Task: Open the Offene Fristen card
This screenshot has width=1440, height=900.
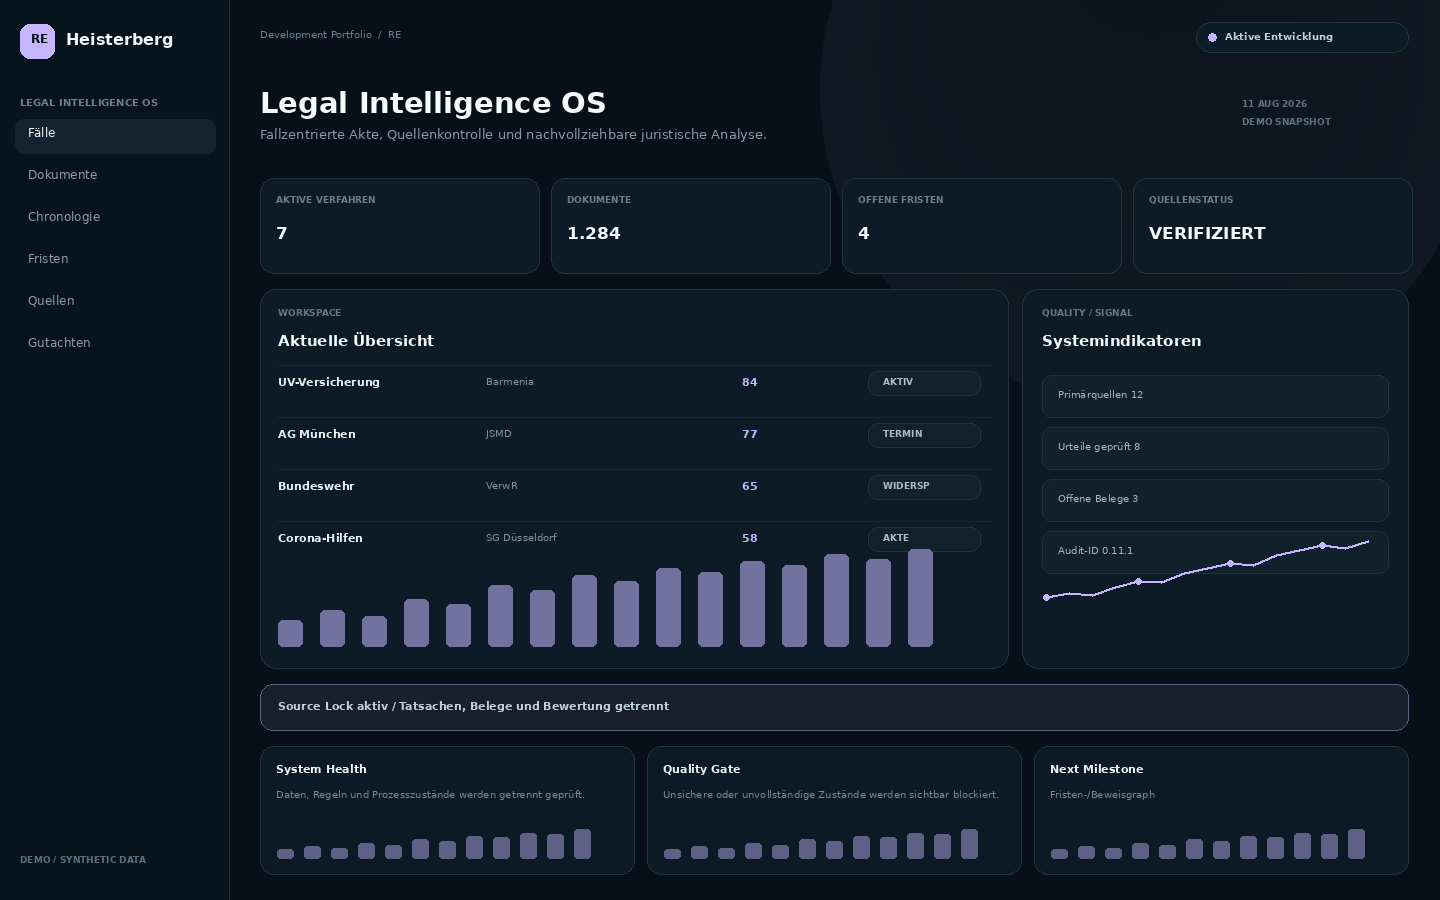Action: 982,226
